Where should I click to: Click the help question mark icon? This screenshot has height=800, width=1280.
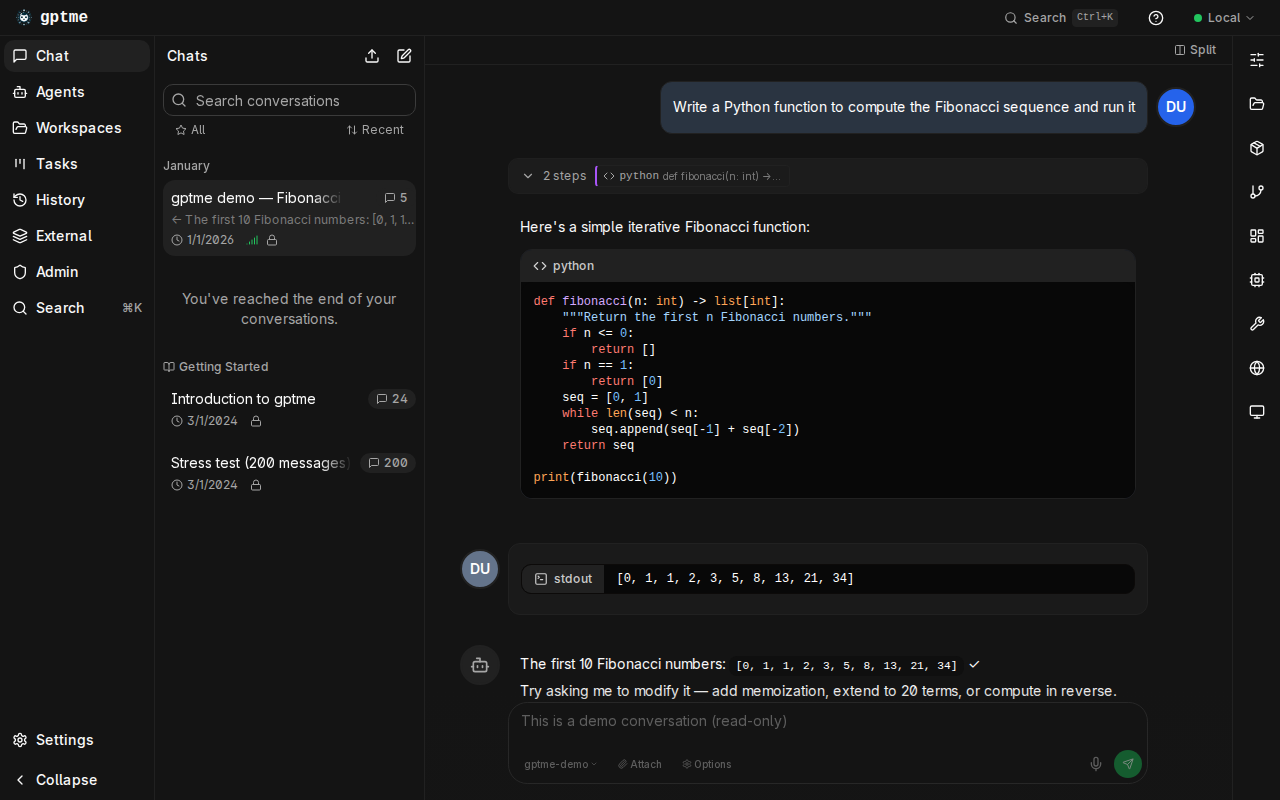1156,17
